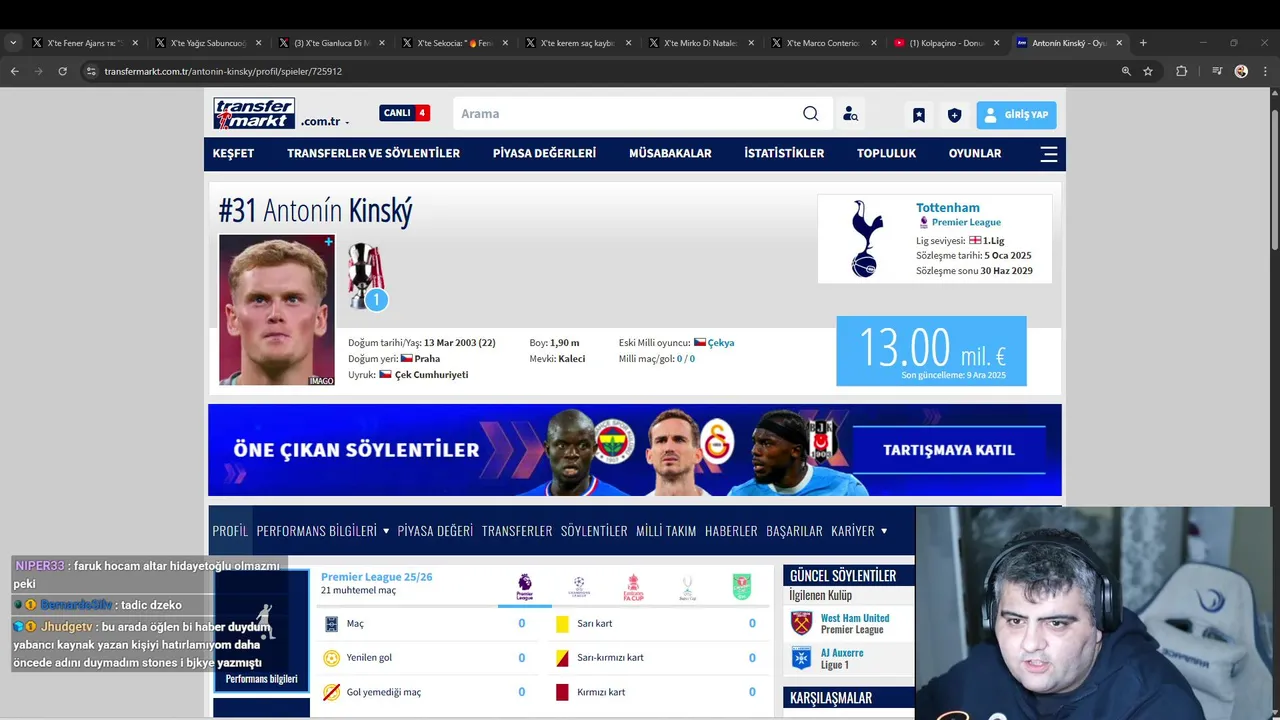1280x720 pixels.
Task: Click the Tottenham club crest
Action: pos(865,239)
